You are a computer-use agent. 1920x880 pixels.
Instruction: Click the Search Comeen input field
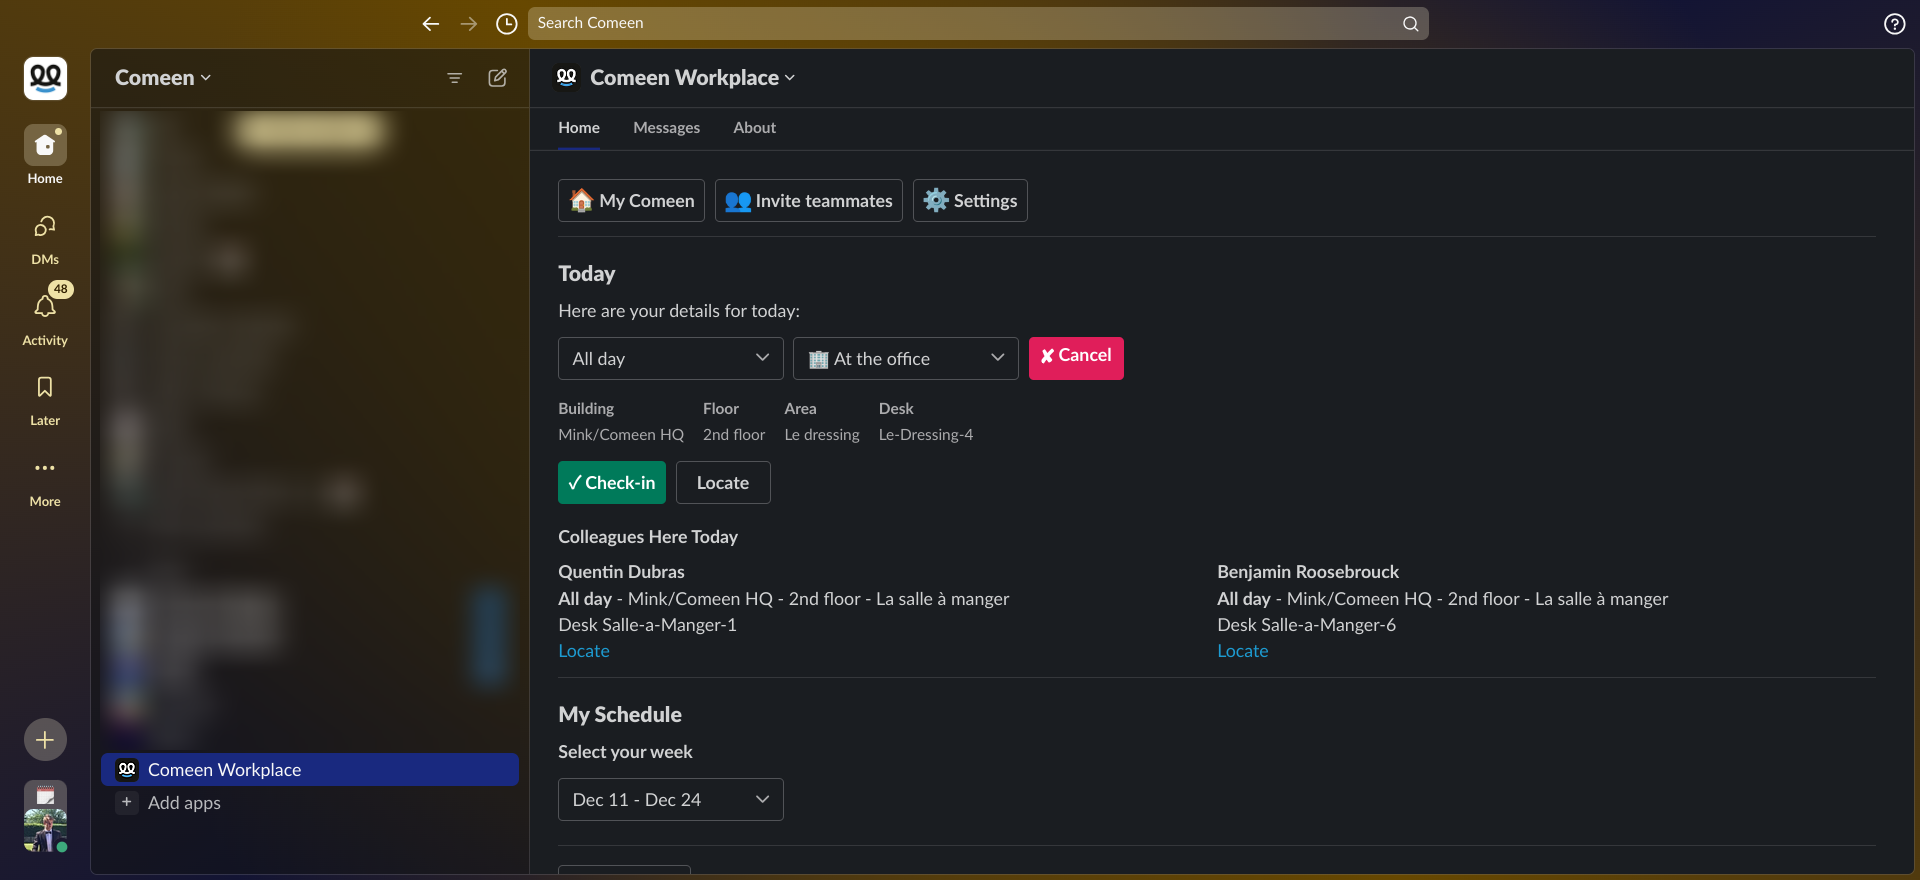(x=978, y=24)
